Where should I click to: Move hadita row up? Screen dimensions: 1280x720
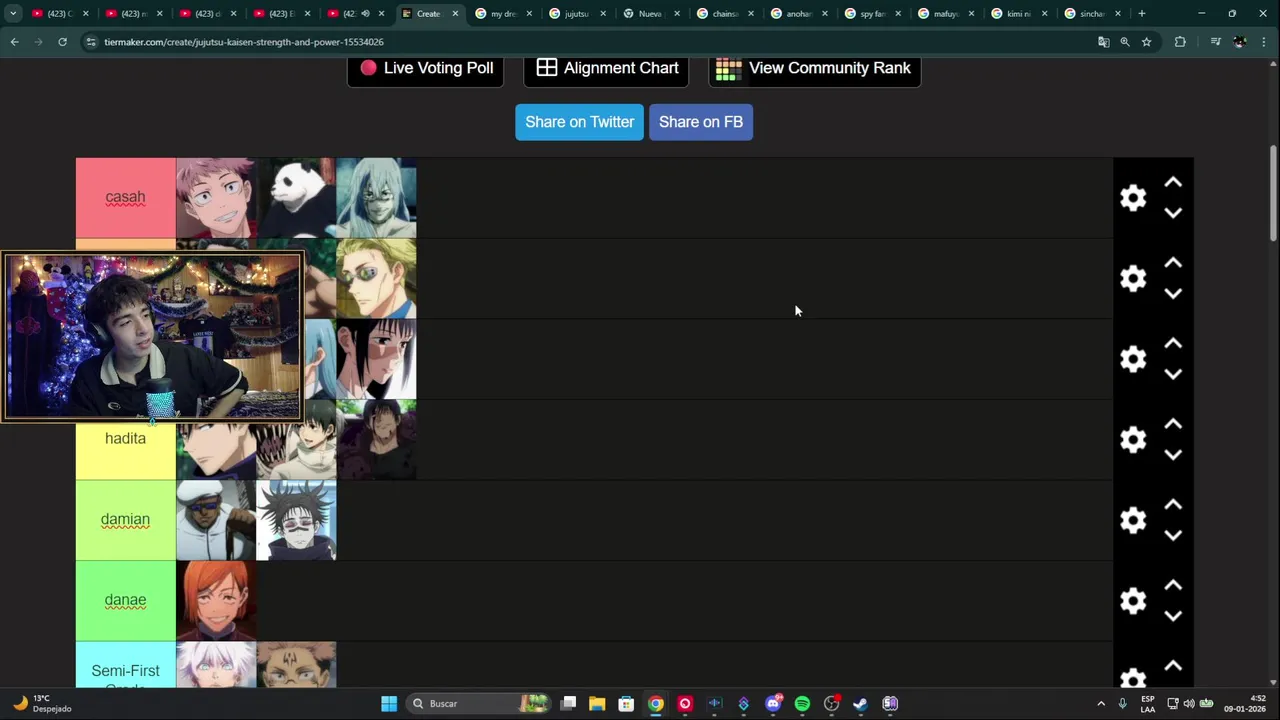1173,424
